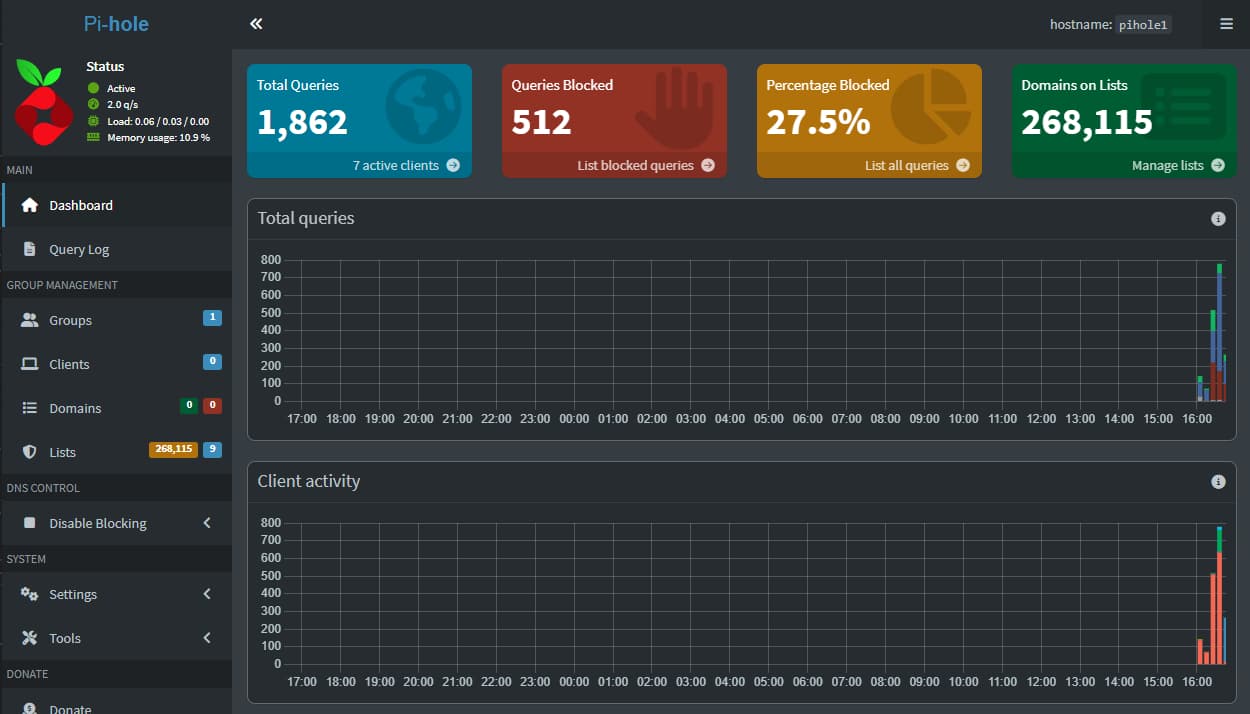
Task: Expand the Disable Blocking submenu
Action: click(x=207, y=523)
